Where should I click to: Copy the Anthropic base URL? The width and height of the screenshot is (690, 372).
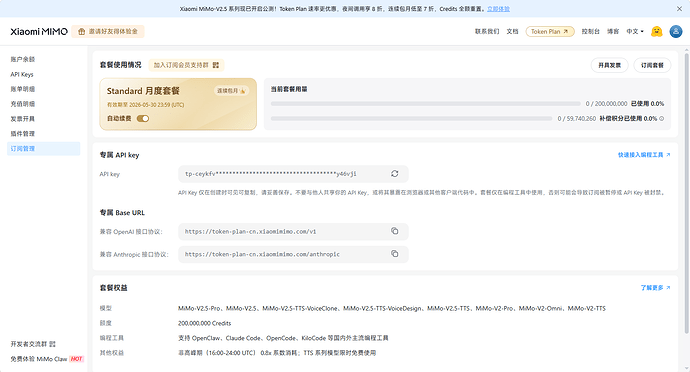pos(395,254)
